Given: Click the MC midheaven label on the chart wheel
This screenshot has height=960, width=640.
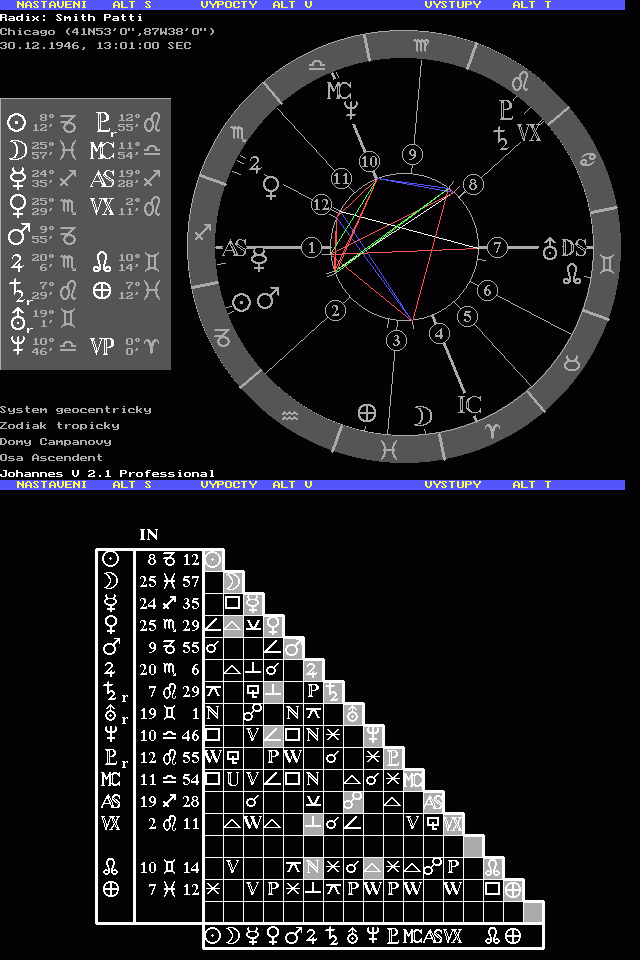Looking at the screenshot, I should [x=338, y=90].
